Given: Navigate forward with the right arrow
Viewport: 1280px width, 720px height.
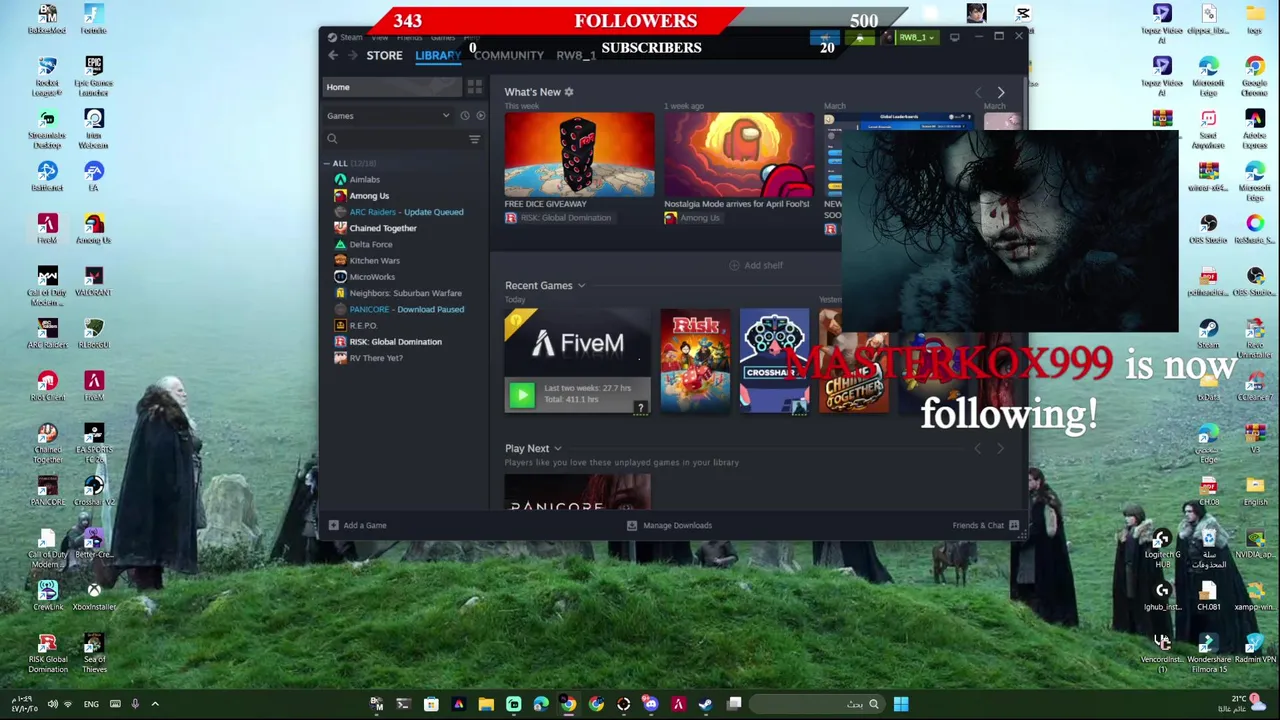Looking at the screenshot, I should tap(351, 56).
